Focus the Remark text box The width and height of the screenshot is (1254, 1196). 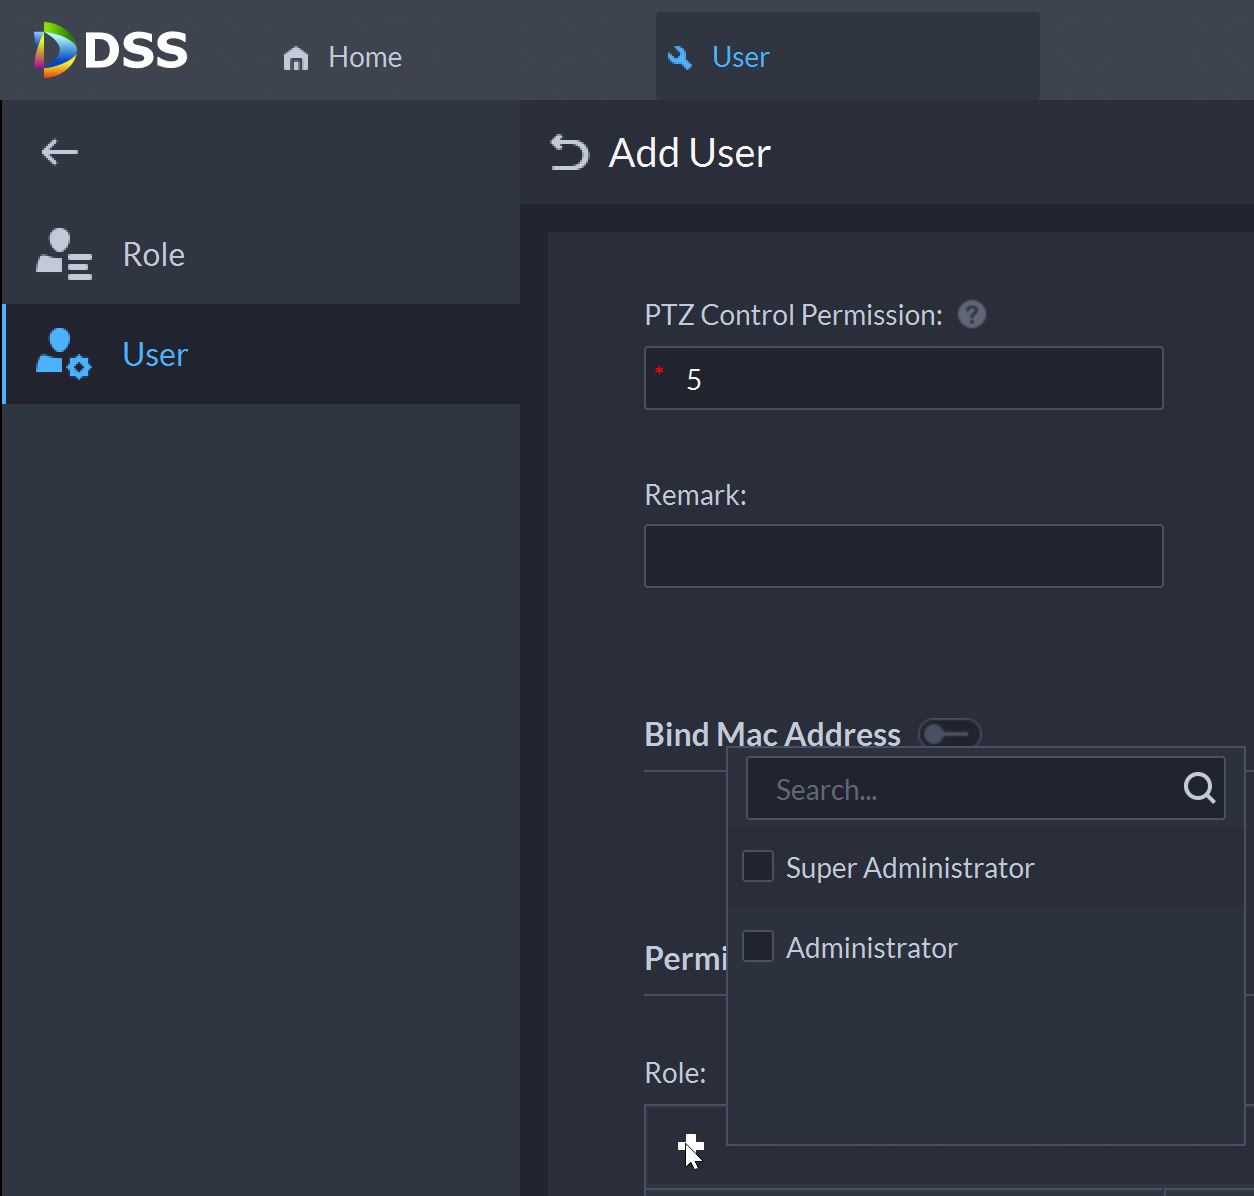pos(903,556)
